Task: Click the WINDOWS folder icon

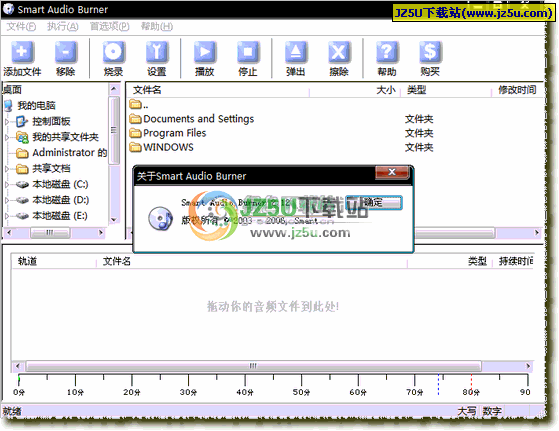Action: 135,147
